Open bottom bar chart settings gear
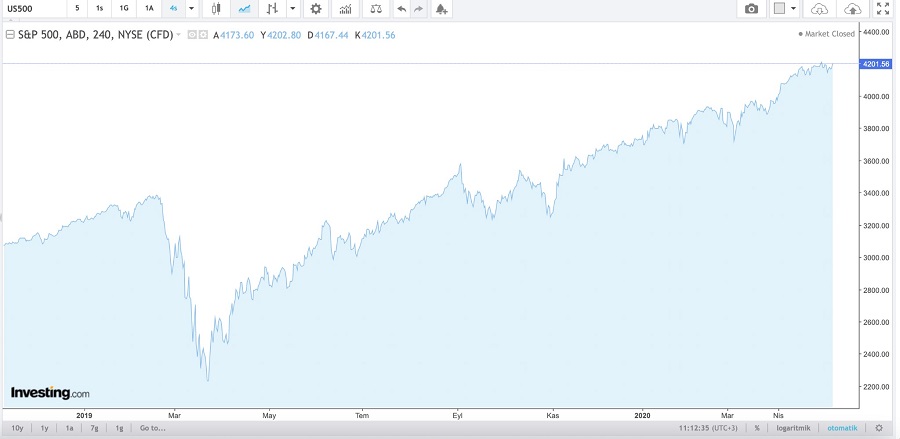This screenshot has width=900, height=439. click(879, 428)
